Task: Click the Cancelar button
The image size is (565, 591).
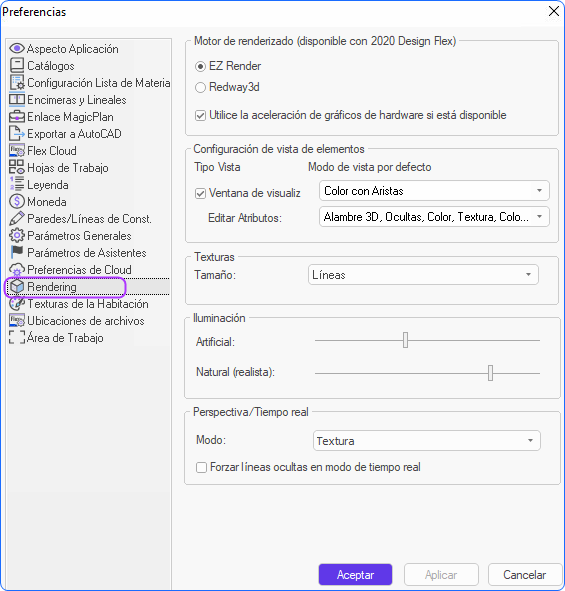Action: (525, 574)
